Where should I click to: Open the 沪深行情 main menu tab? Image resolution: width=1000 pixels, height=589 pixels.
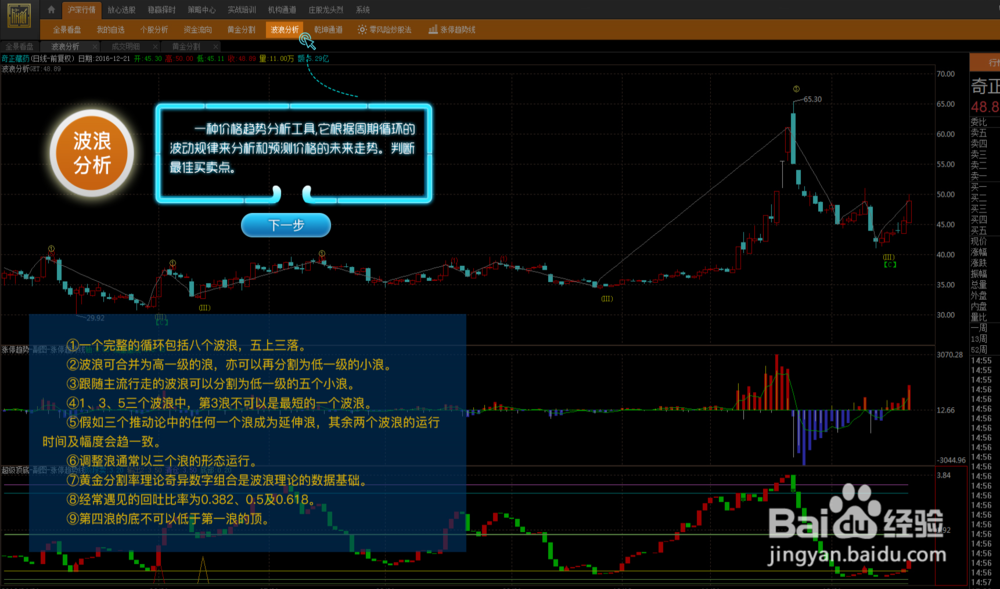pyautogui.click(x=82, y=10)
